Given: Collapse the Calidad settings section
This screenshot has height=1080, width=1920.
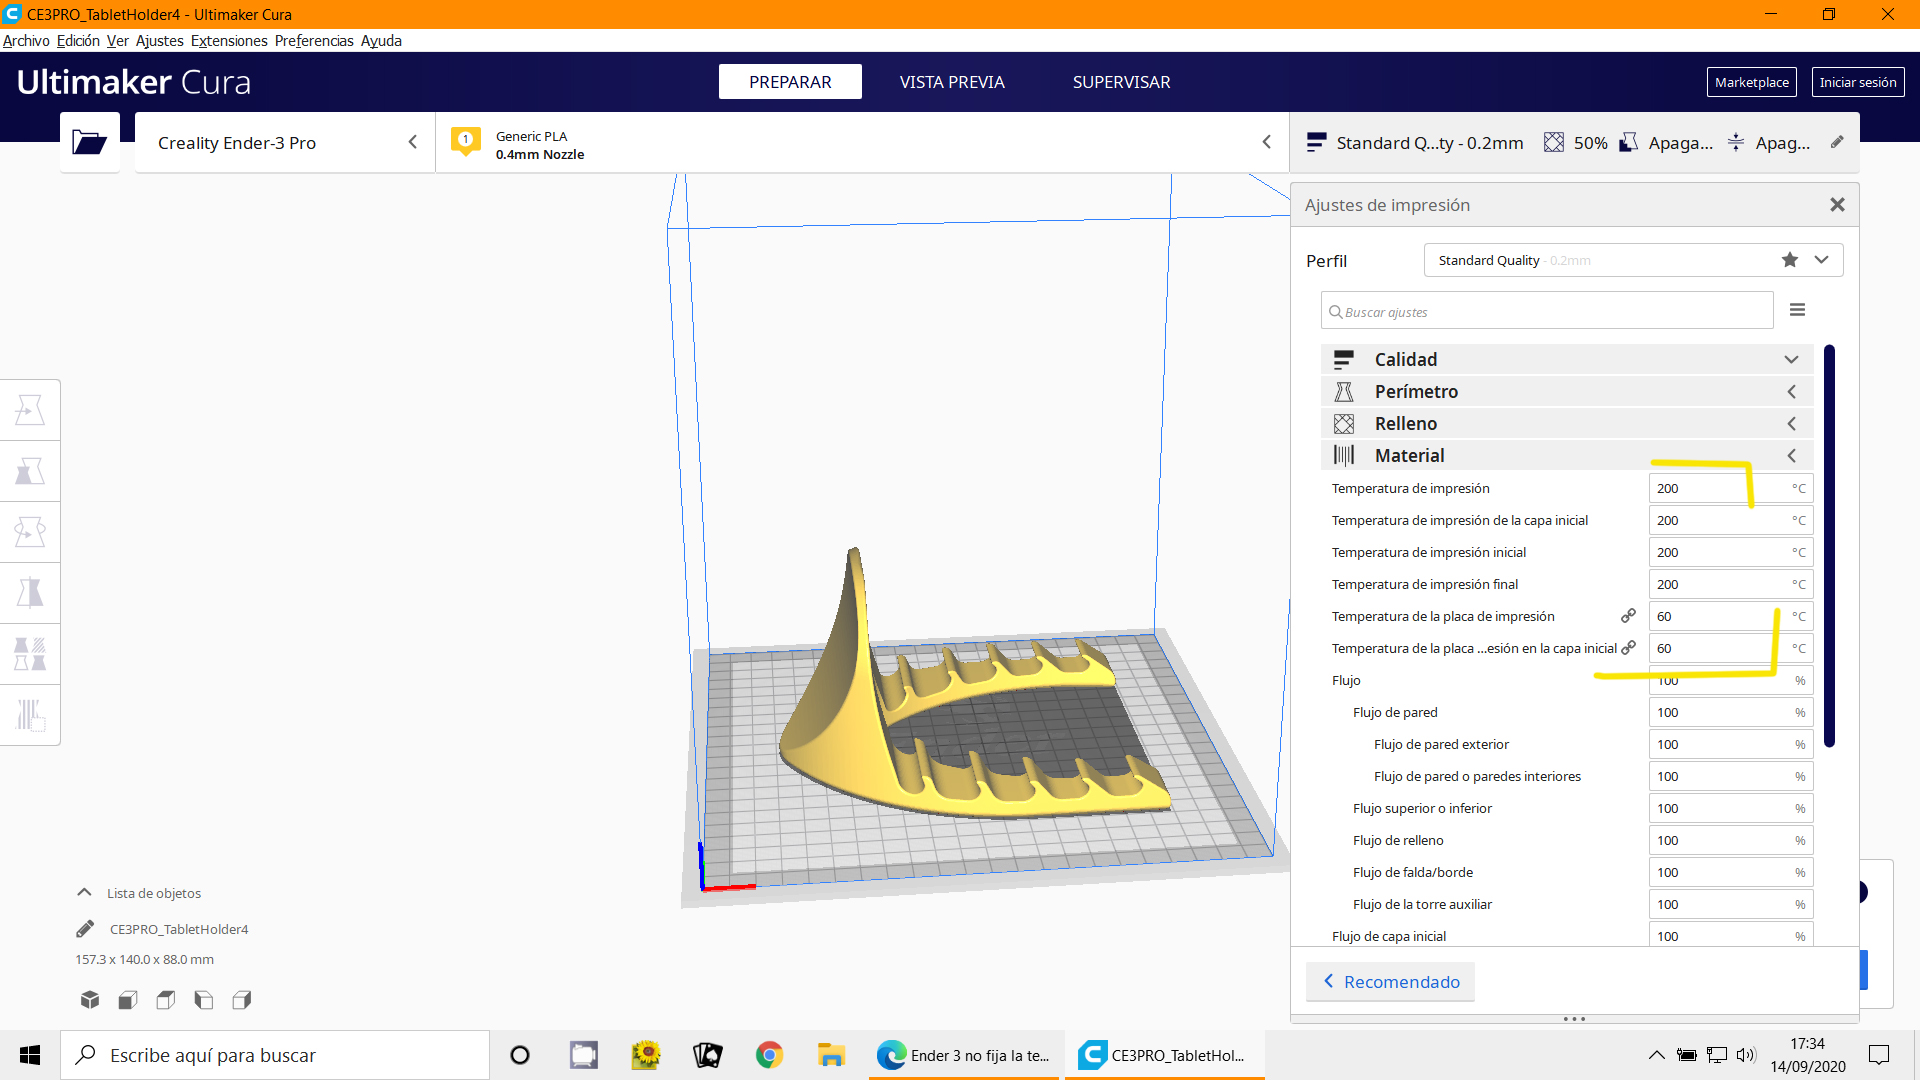Looking at the screenshot, I should pos(1791,359).
